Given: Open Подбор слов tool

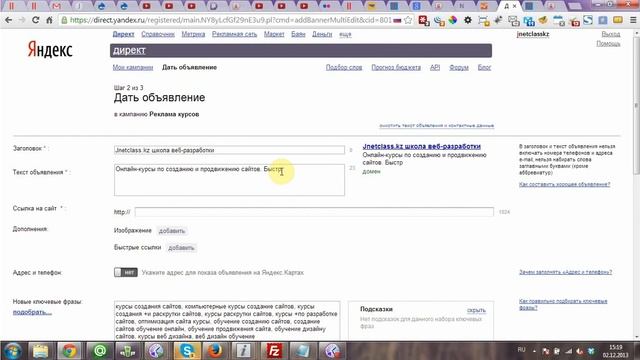Looking at the screenshot, I should pos(344,67).
